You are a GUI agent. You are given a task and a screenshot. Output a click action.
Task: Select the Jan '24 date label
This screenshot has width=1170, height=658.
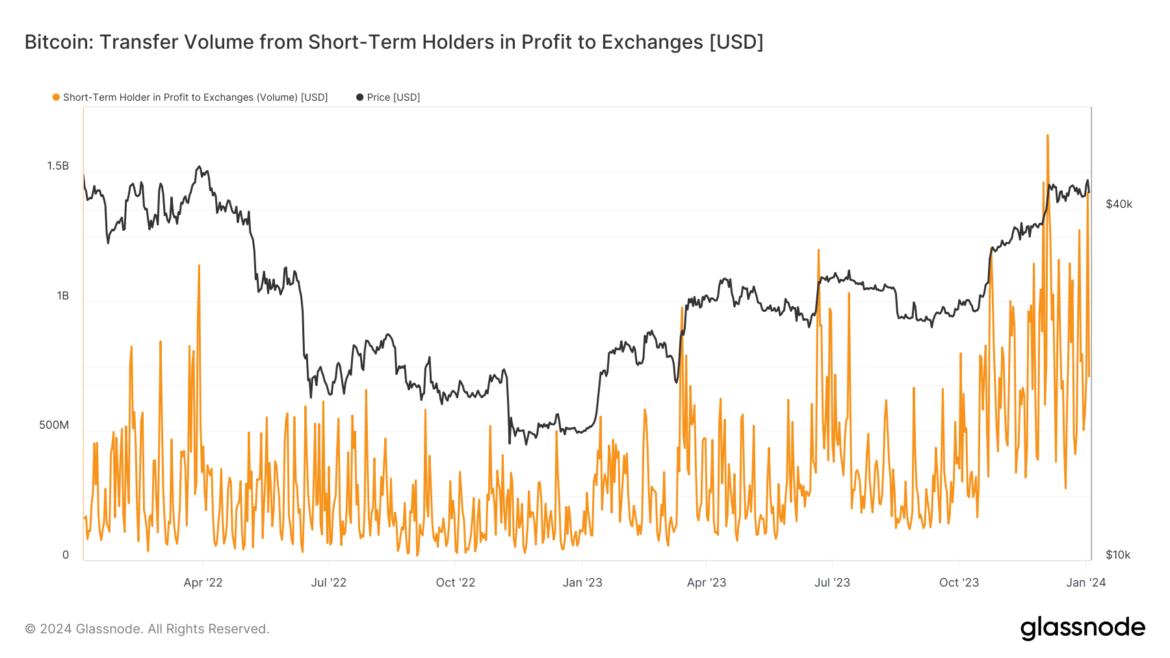click(1085, 580)
